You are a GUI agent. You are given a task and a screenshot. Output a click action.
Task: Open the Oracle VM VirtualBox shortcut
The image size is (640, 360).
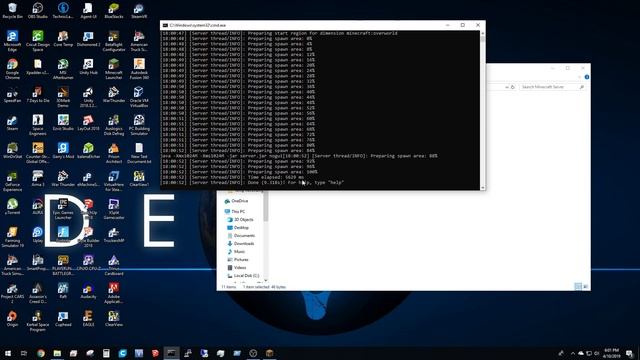click(x=139, y=97)
